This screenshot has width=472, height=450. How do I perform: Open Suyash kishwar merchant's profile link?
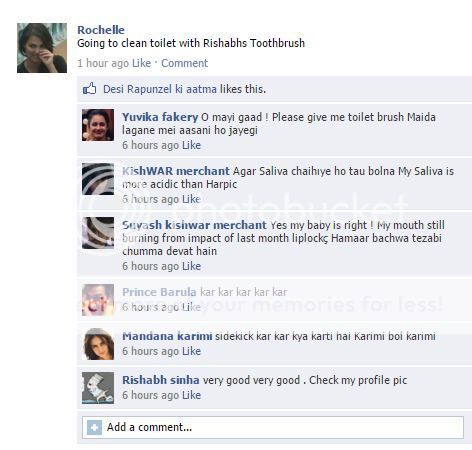[x=194, y=225]
